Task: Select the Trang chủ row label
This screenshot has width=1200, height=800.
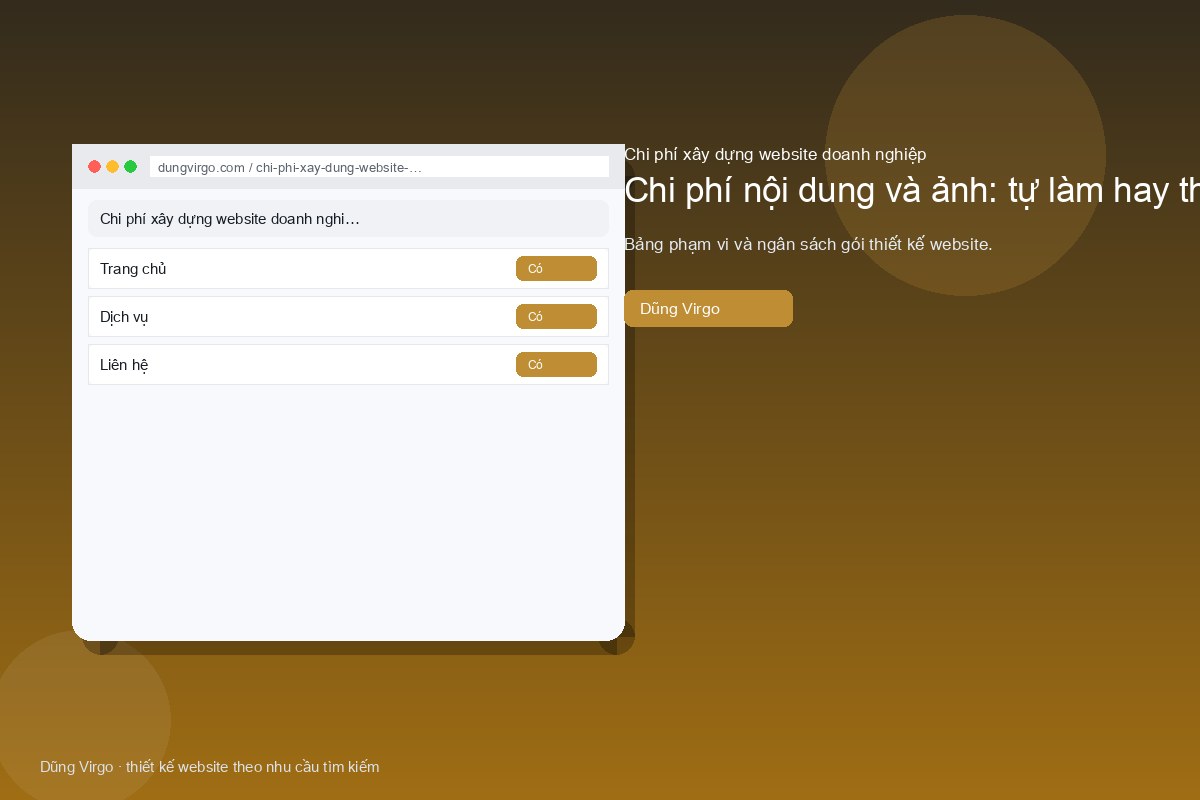Action: (133, 269)
